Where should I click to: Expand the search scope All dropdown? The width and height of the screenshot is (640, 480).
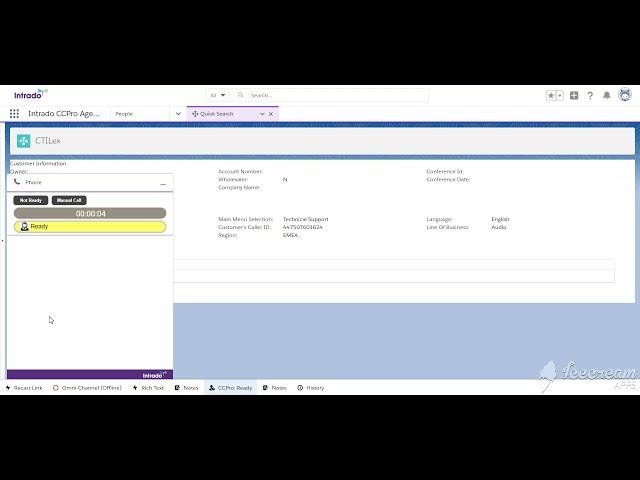218,95
